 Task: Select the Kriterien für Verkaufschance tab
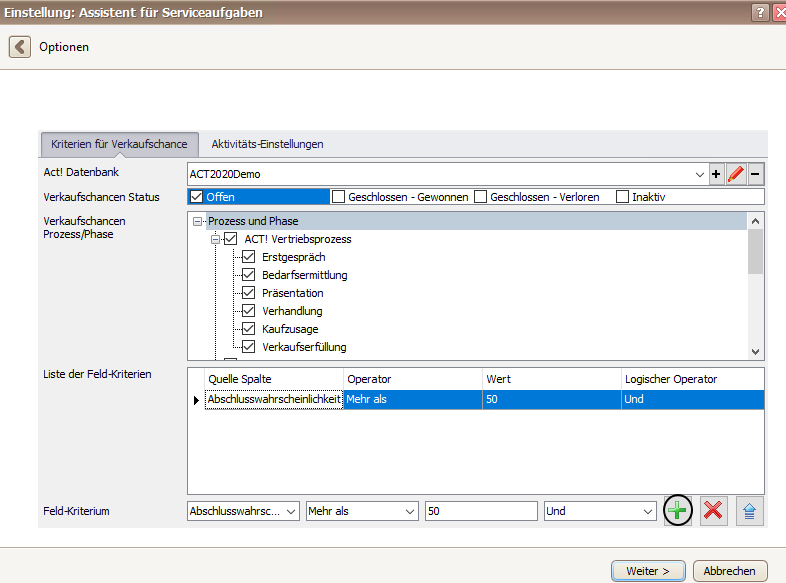pos(119,144)
